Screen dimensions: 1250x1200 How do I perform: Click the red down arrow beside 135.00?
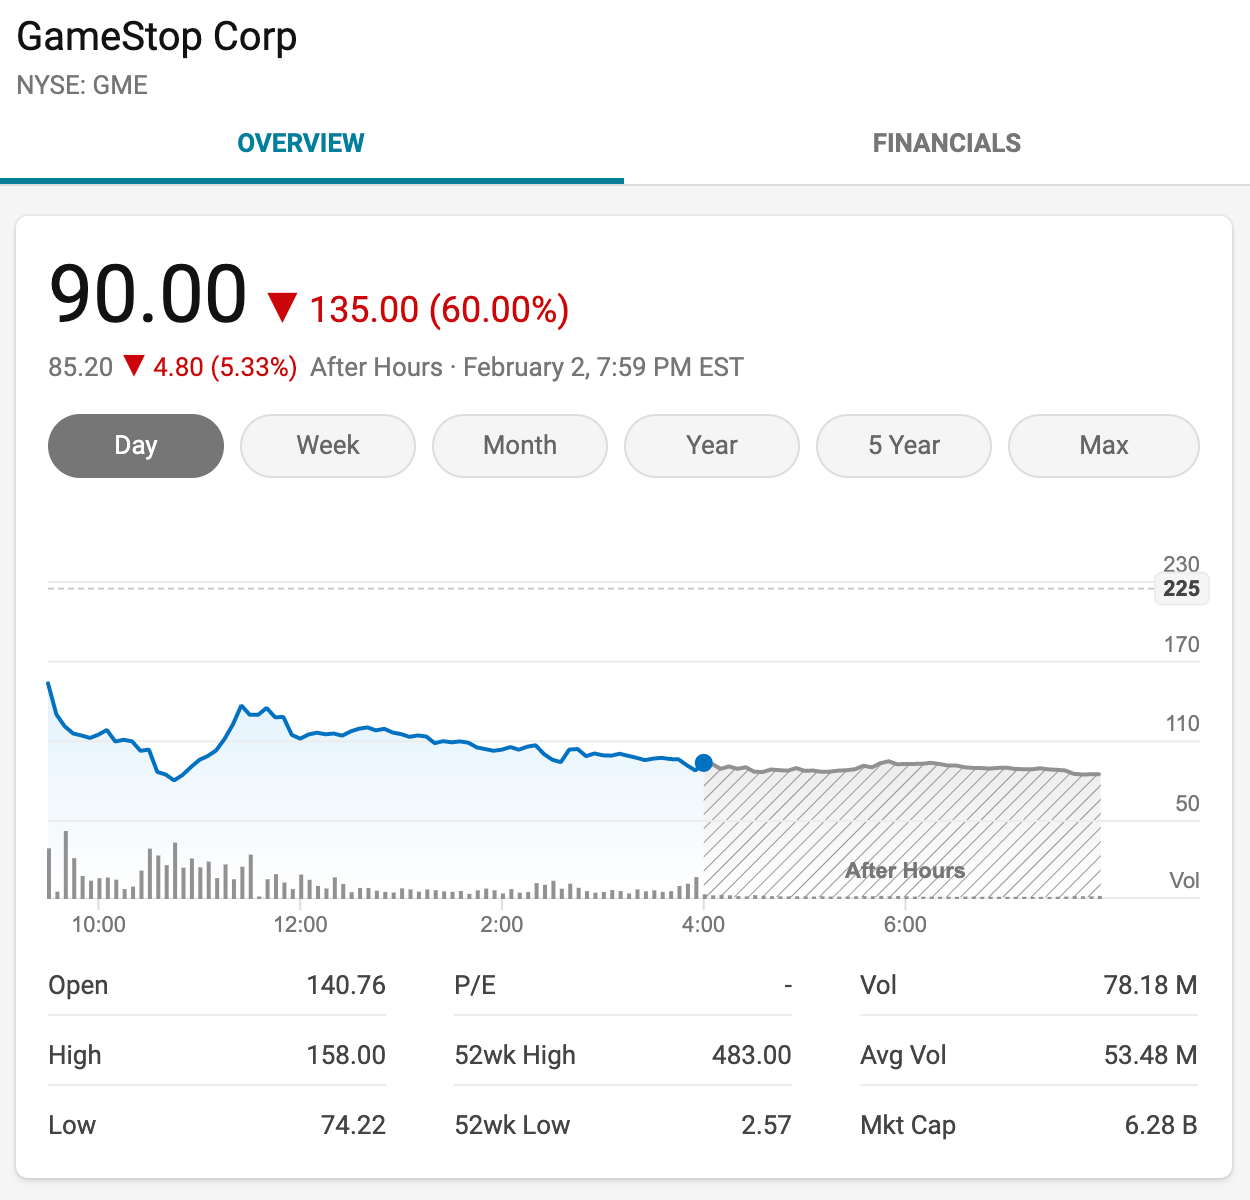tap(283, 307)
